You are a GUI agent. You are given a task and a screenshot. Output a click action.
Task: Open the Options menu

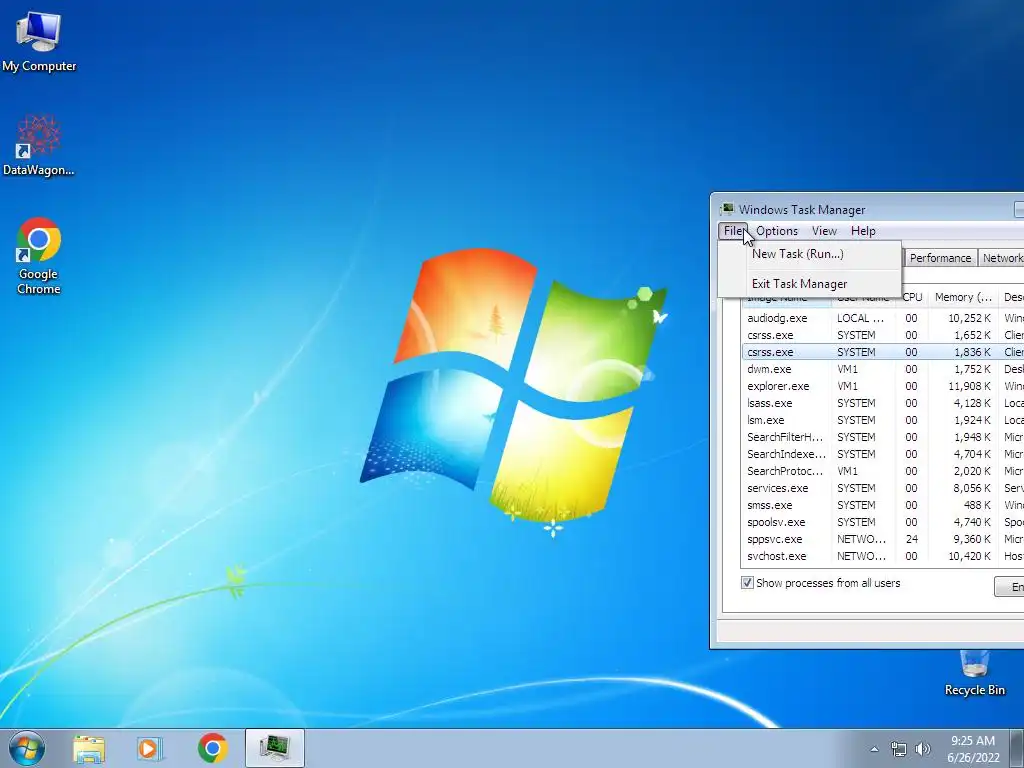click(777, 231)
